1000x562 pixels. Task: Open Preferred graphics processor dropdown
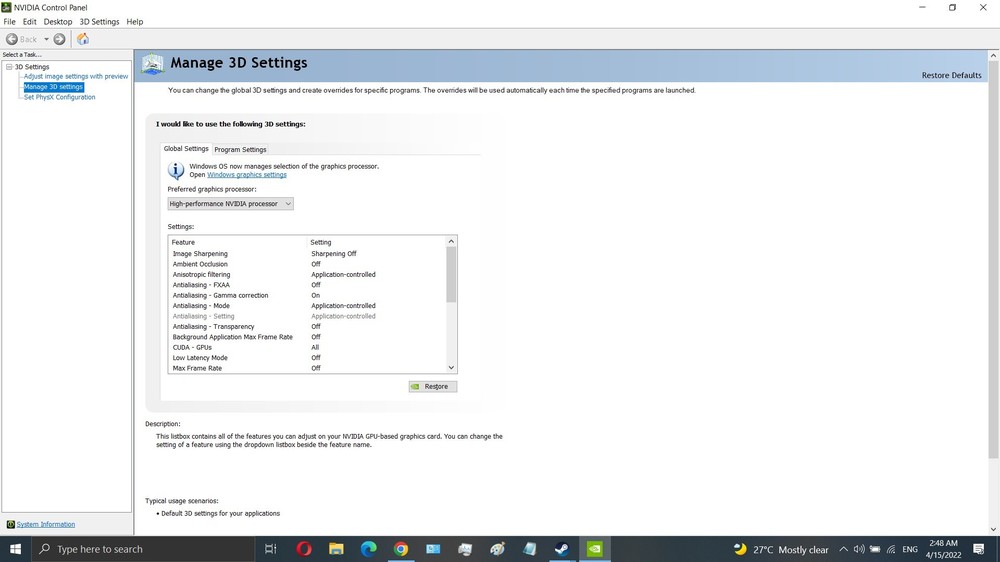coord(230,203)
